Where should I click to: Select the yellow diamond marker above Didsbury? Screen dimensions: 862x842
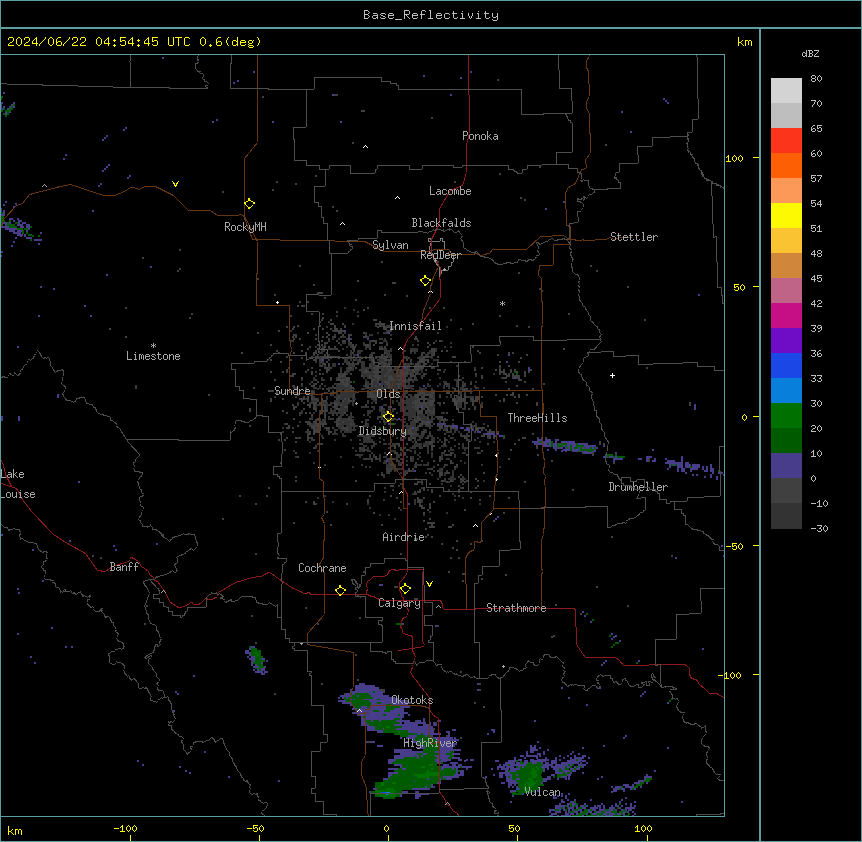click(x=389, y=417)
